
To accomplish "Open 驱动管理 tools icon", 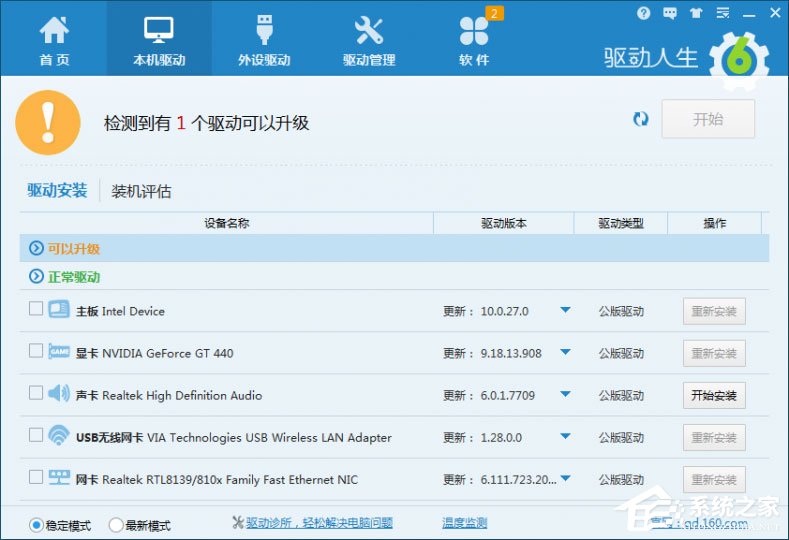I will pos(369,30).
